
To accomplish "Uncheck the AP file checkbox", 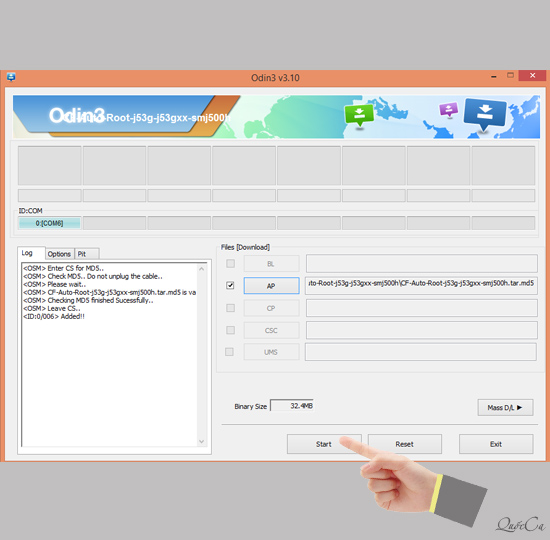I will 230,285.
